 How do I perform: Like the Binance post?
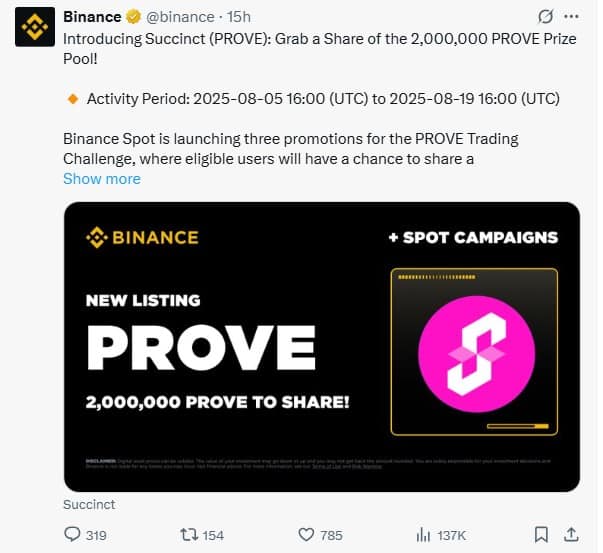(307, 535)
